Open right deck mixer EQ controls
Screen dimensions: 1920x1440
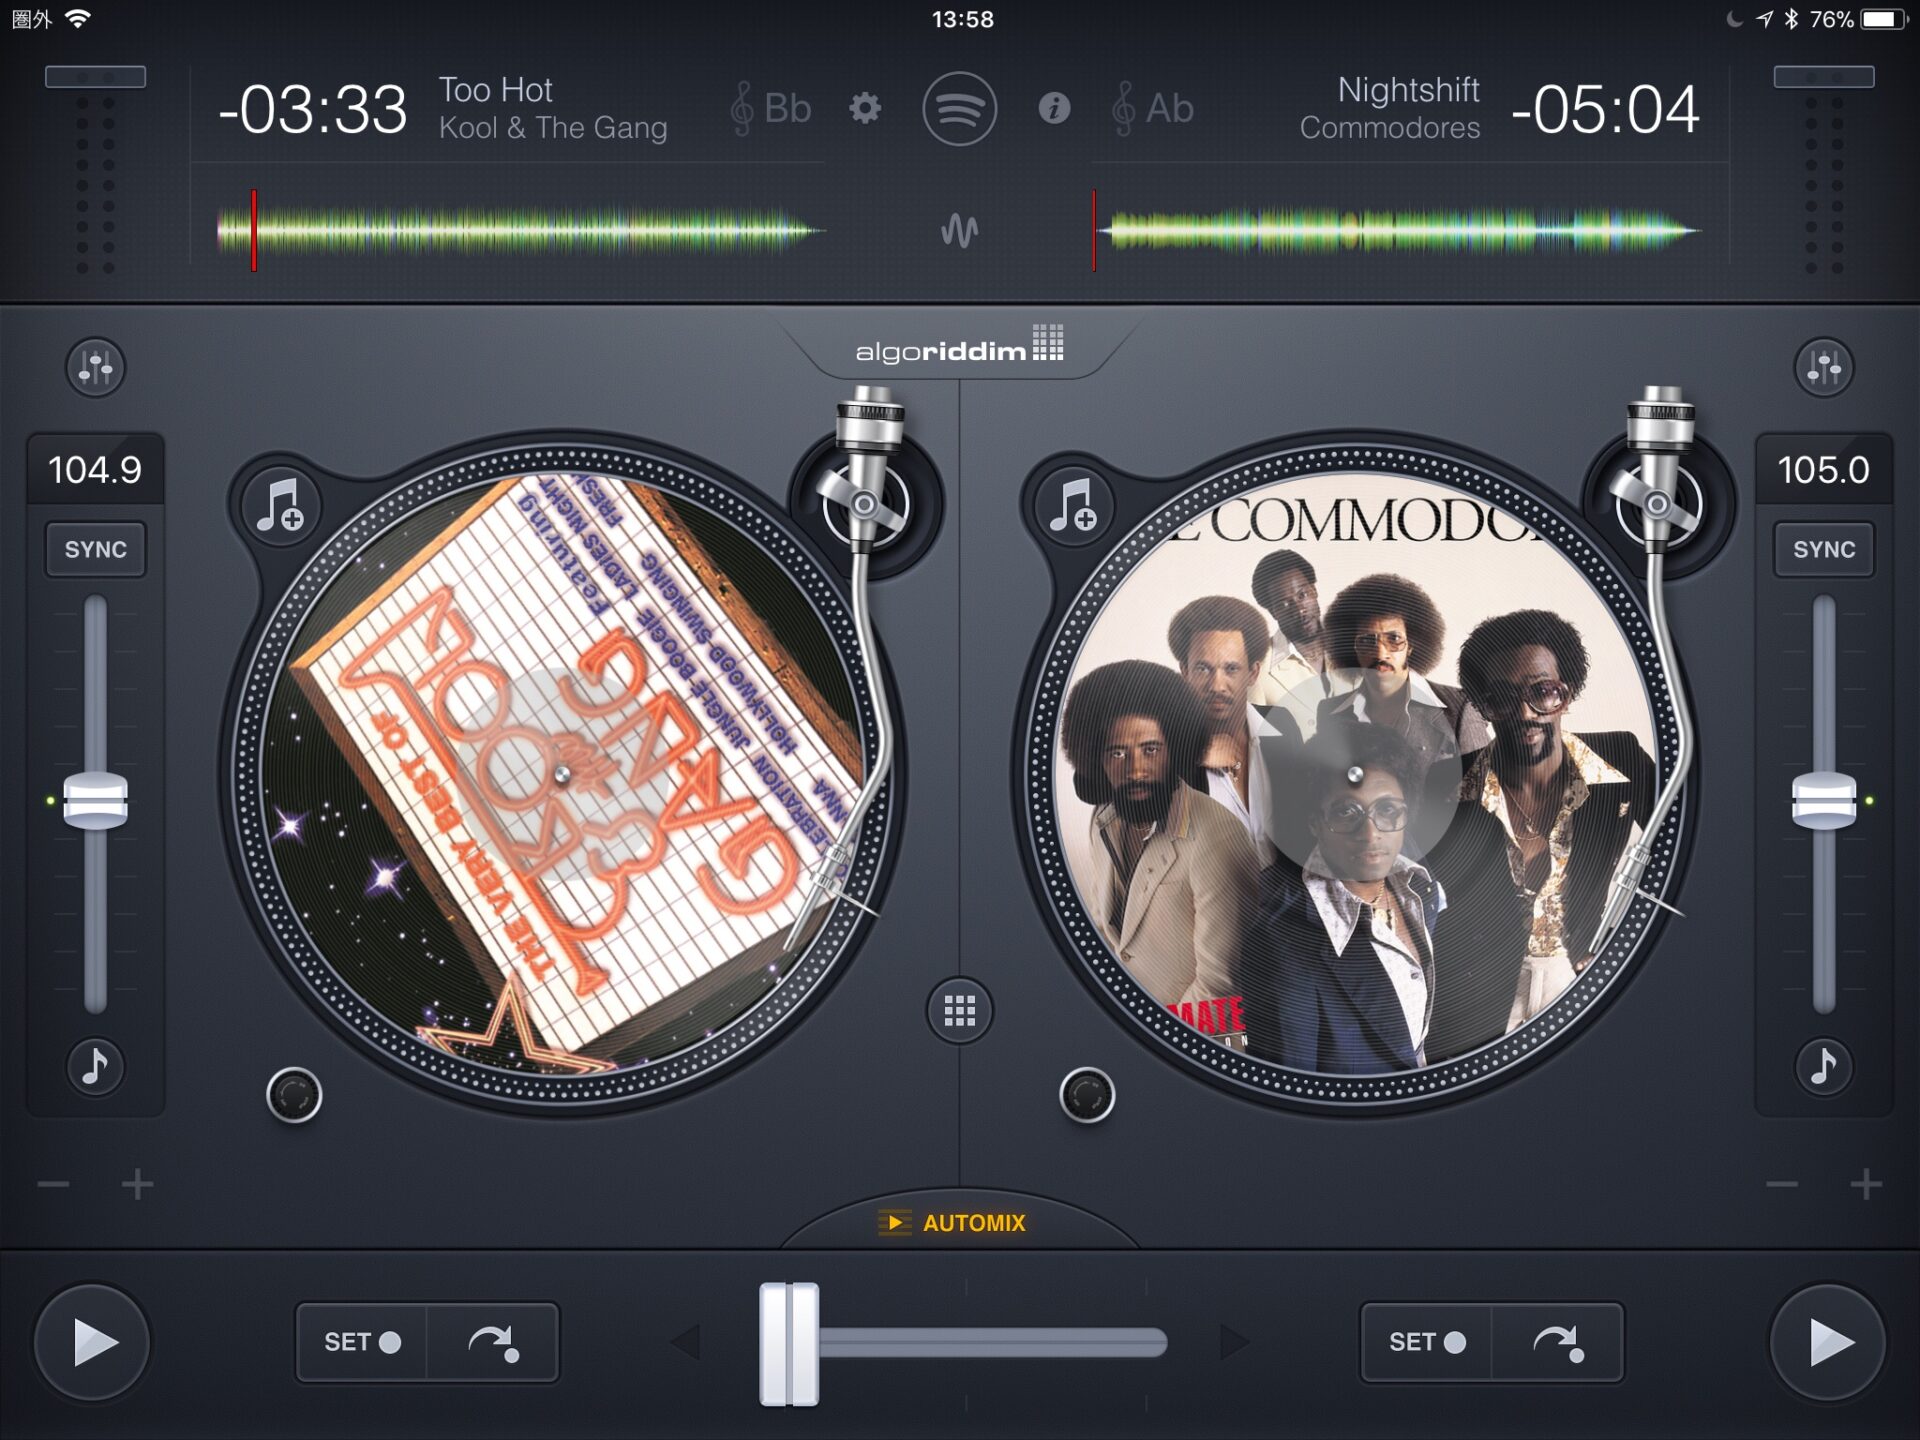1823,367
